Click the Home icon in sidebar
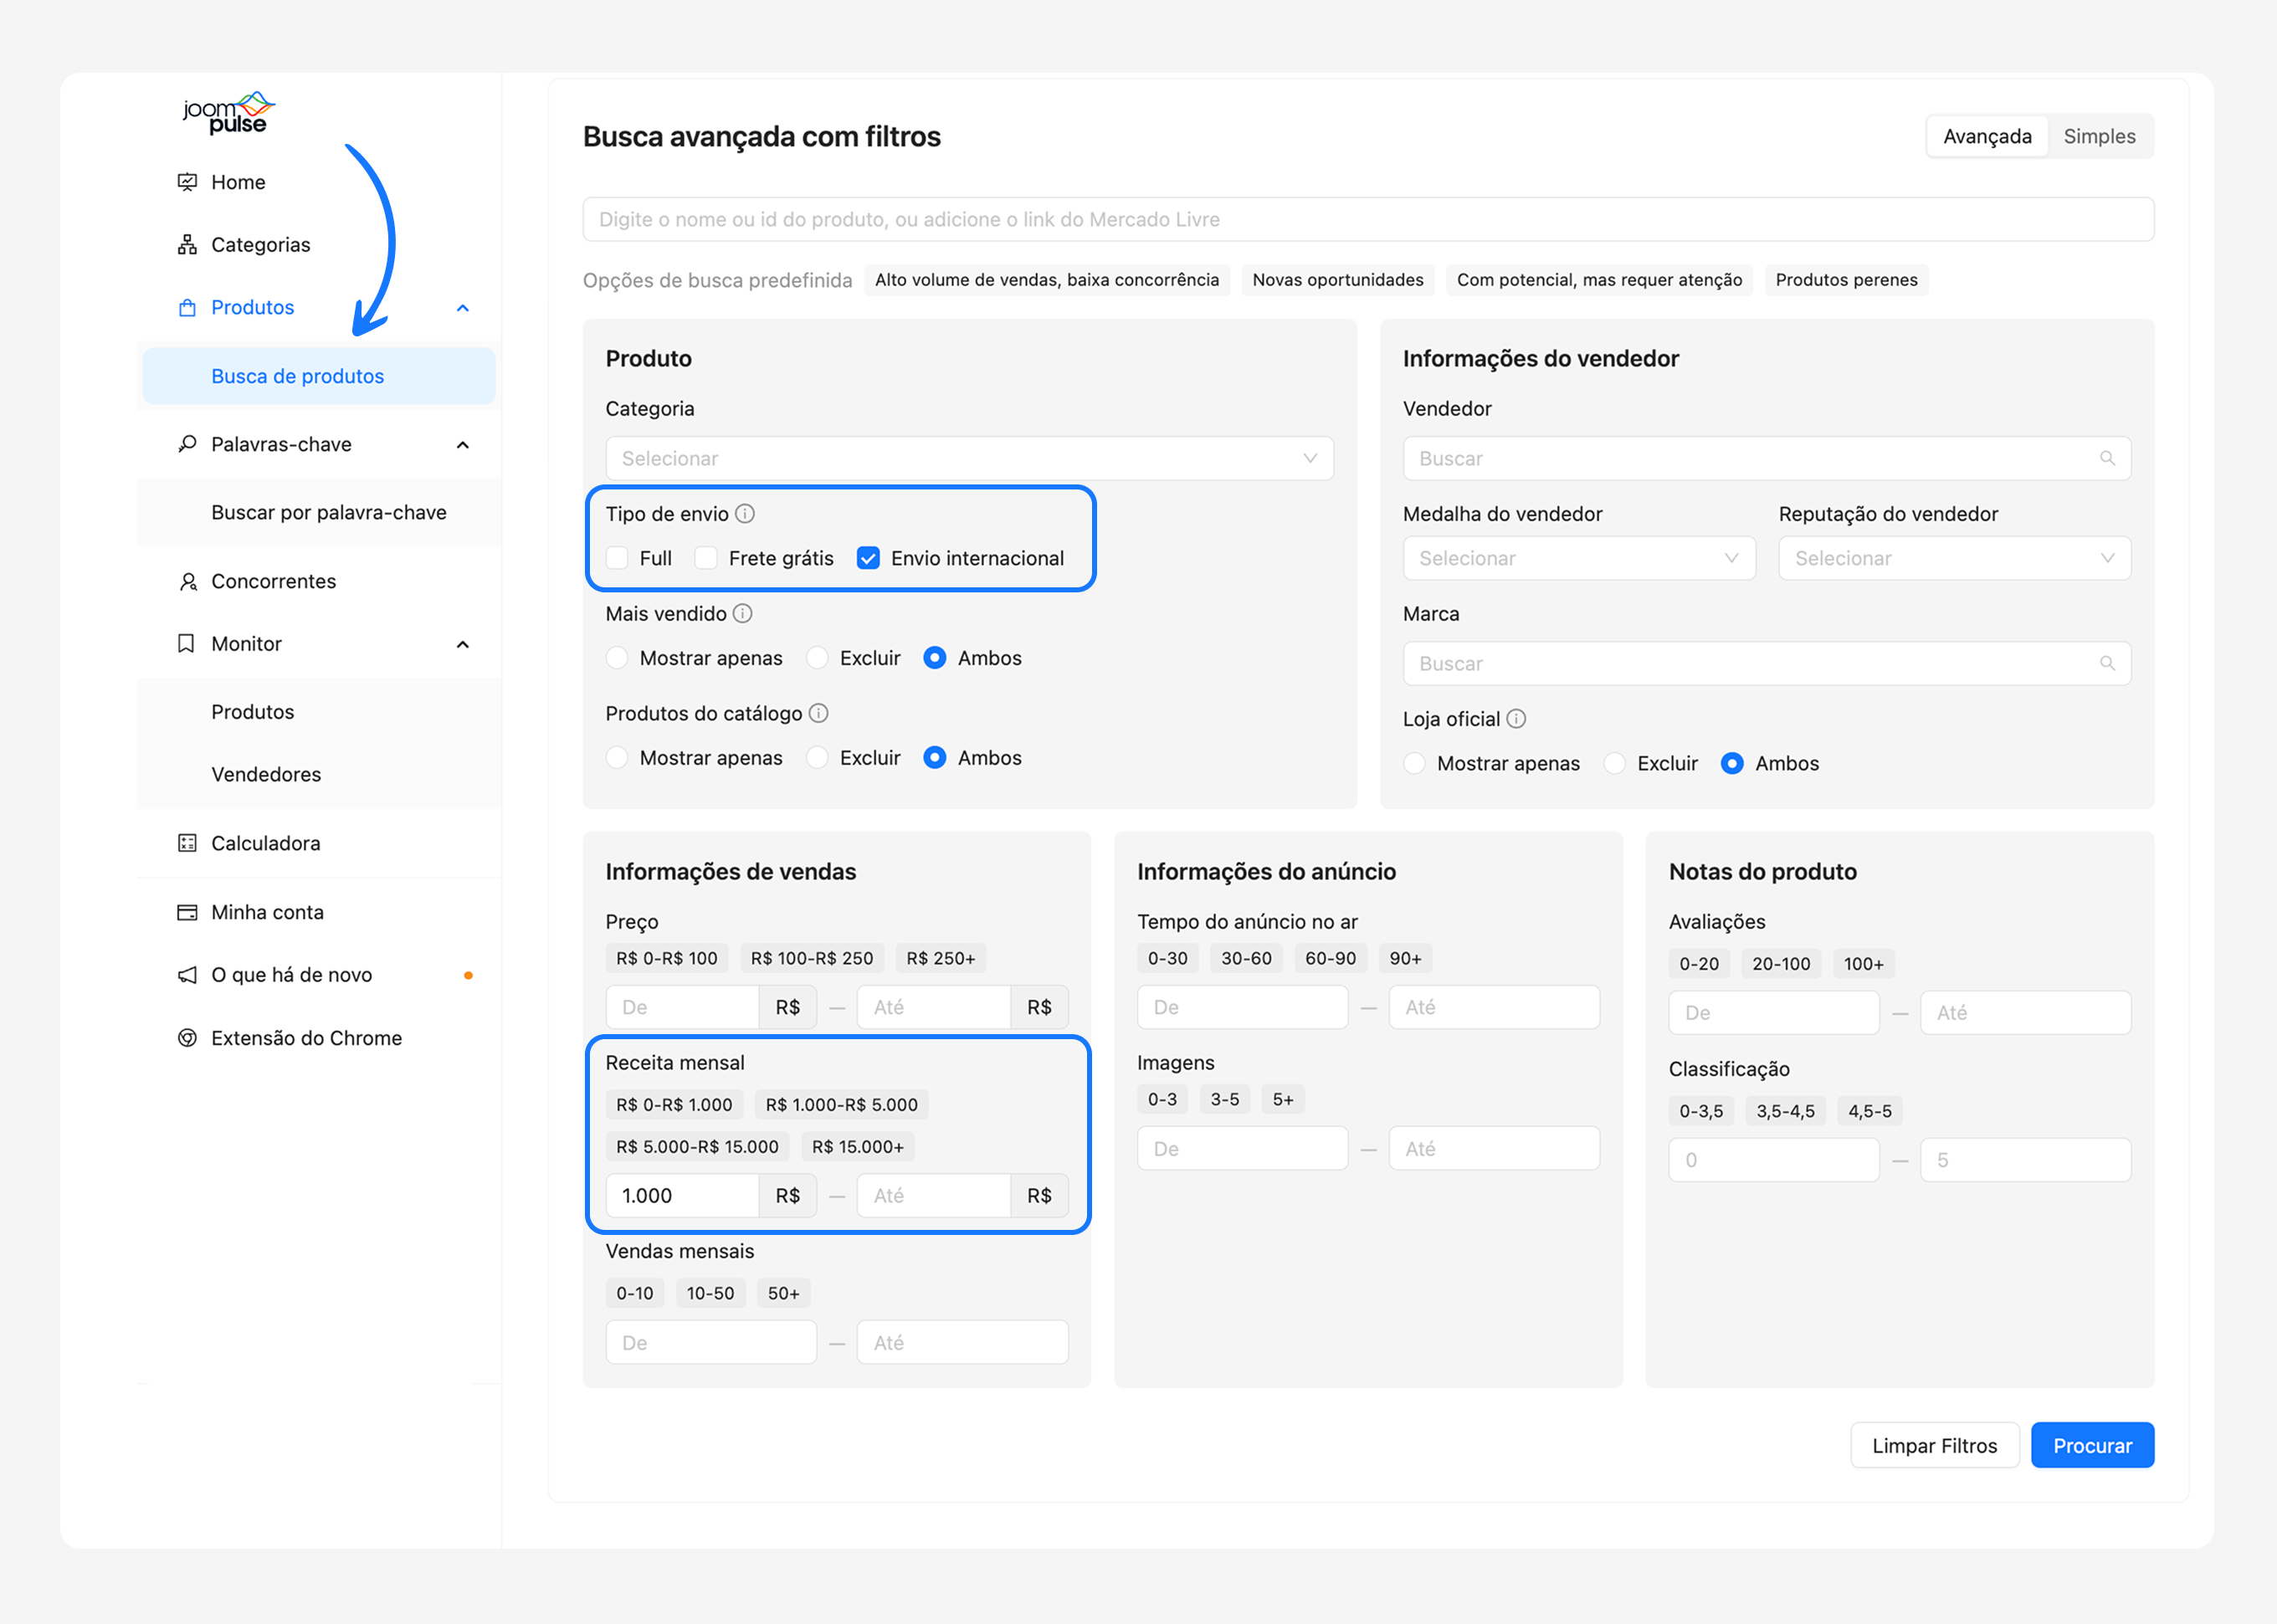 [187, 182]
